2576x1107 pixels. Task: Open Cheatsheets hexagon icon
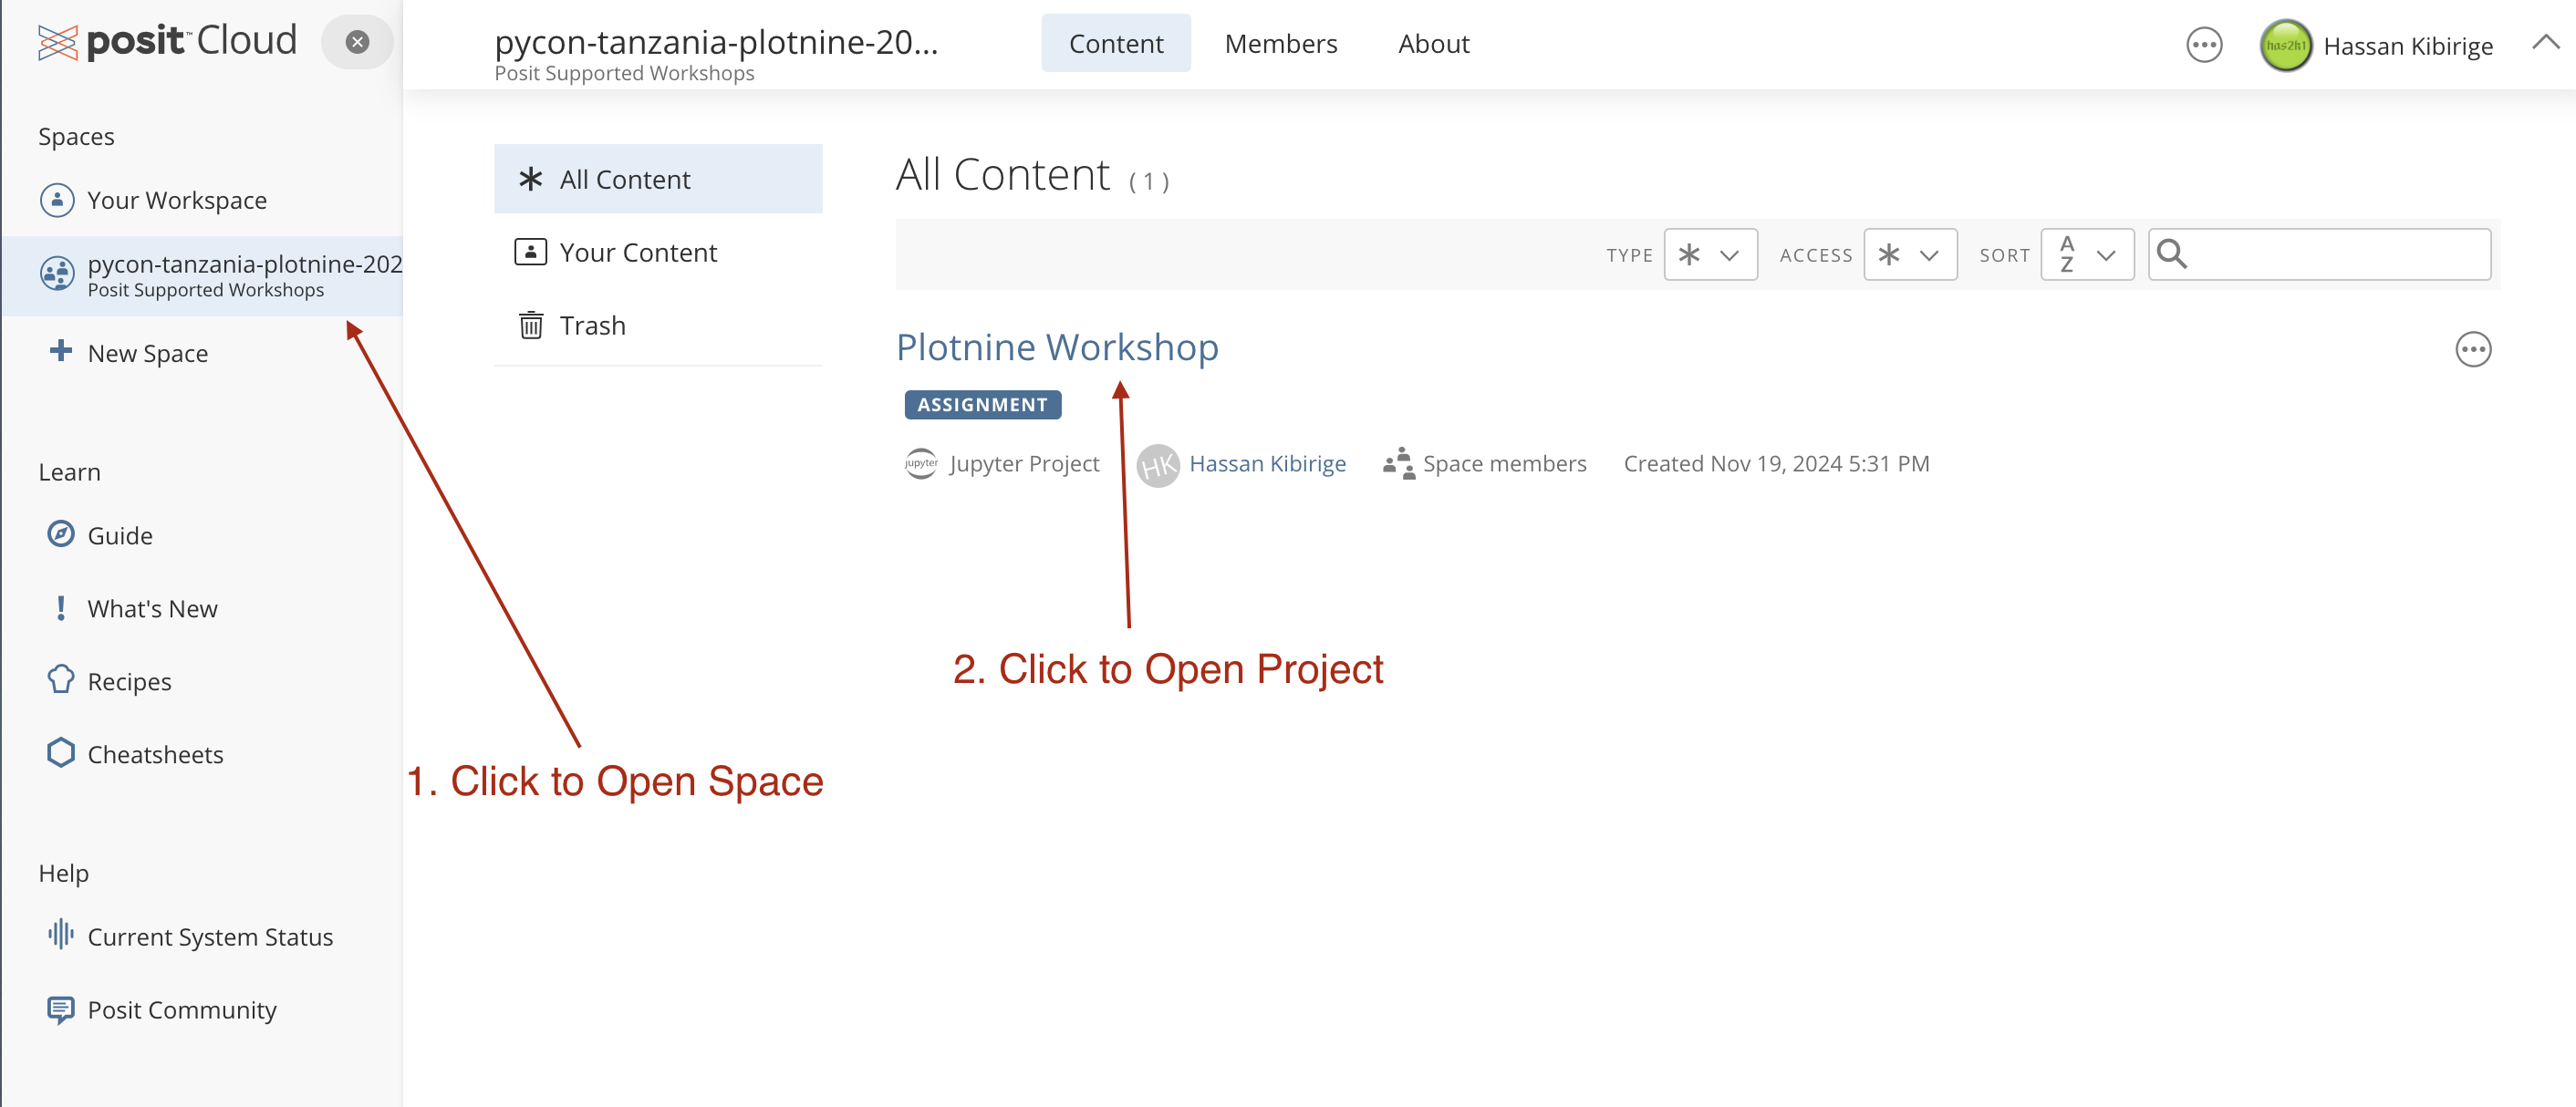point(61,753)
